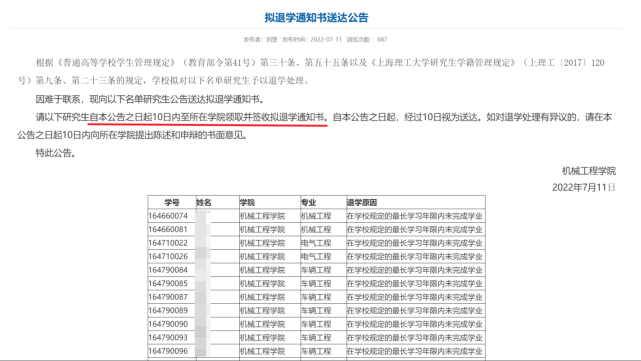Click the publish date 2022-07-11

326,40
